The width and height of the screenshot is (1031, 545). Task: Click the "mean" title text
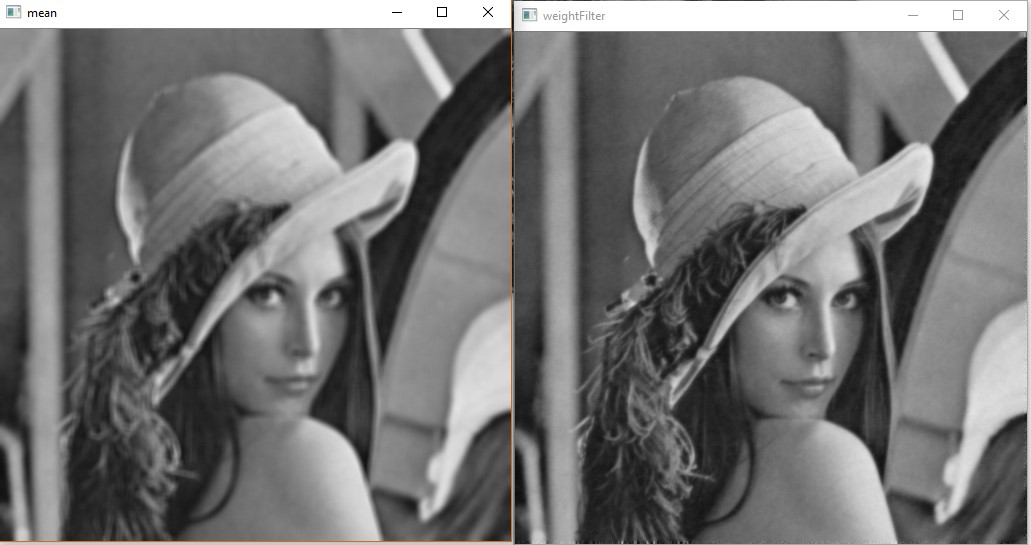click(x=42, y=13)
